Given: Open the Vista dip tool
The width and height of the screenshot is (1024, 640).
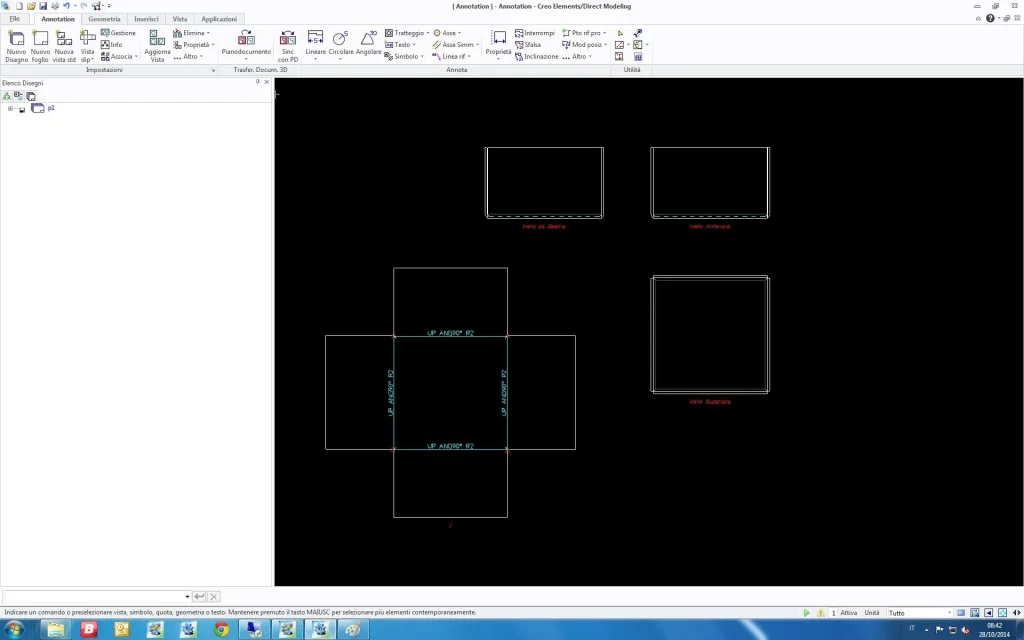Looking at the screenshot, I should (x=88, y=46).
